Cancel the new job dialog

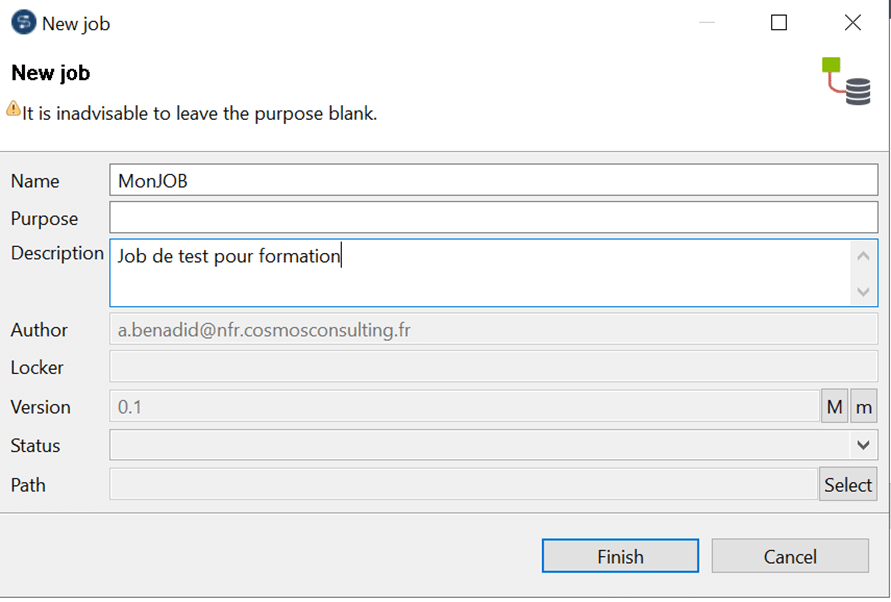click(x=790, y=556)
